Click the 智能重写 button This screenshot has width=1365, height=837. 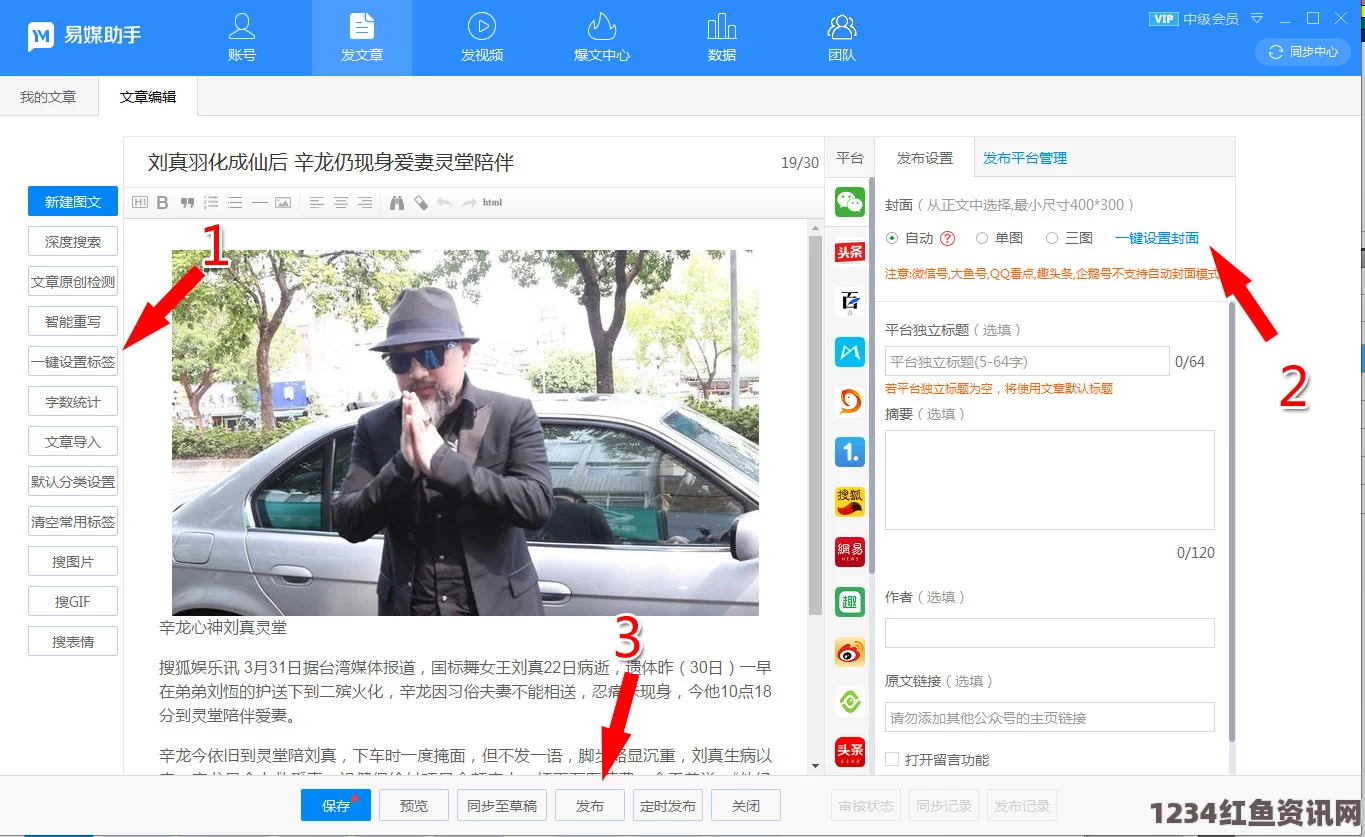[x=73, y=321]
